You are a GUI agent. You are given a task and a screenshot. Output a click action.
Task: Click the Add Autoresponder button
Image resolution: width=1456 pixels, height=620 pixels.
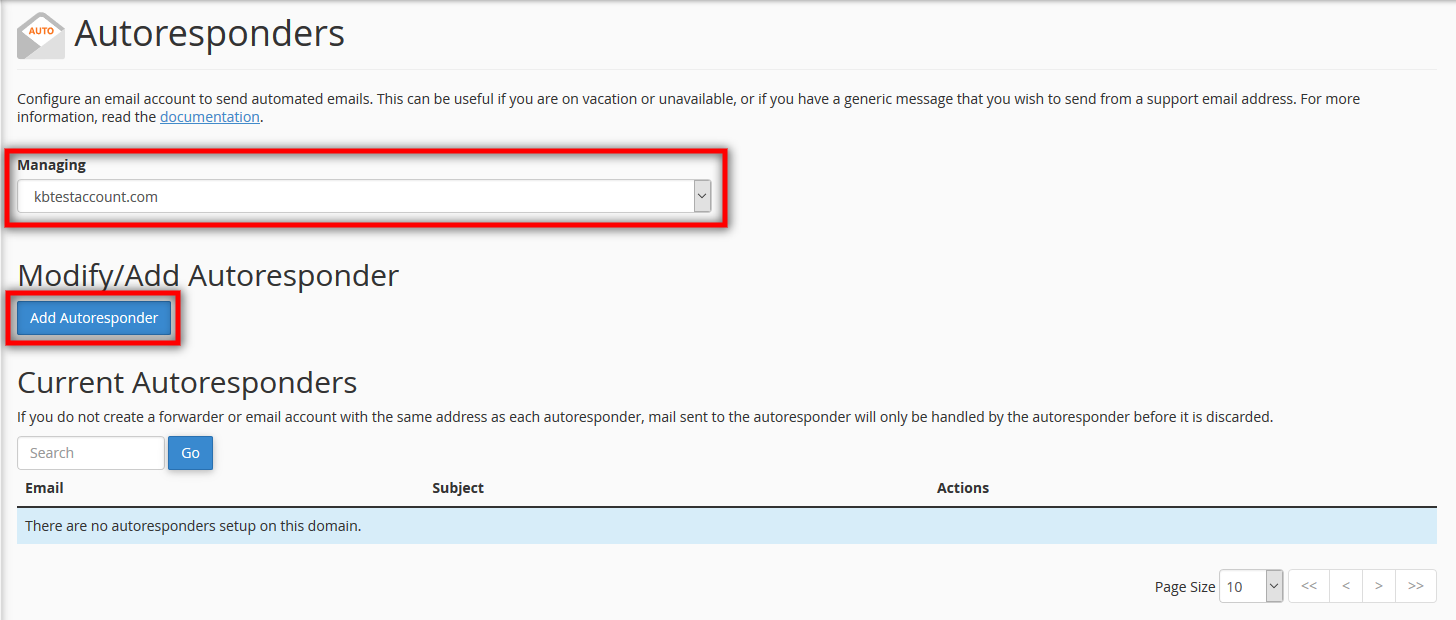94,318
